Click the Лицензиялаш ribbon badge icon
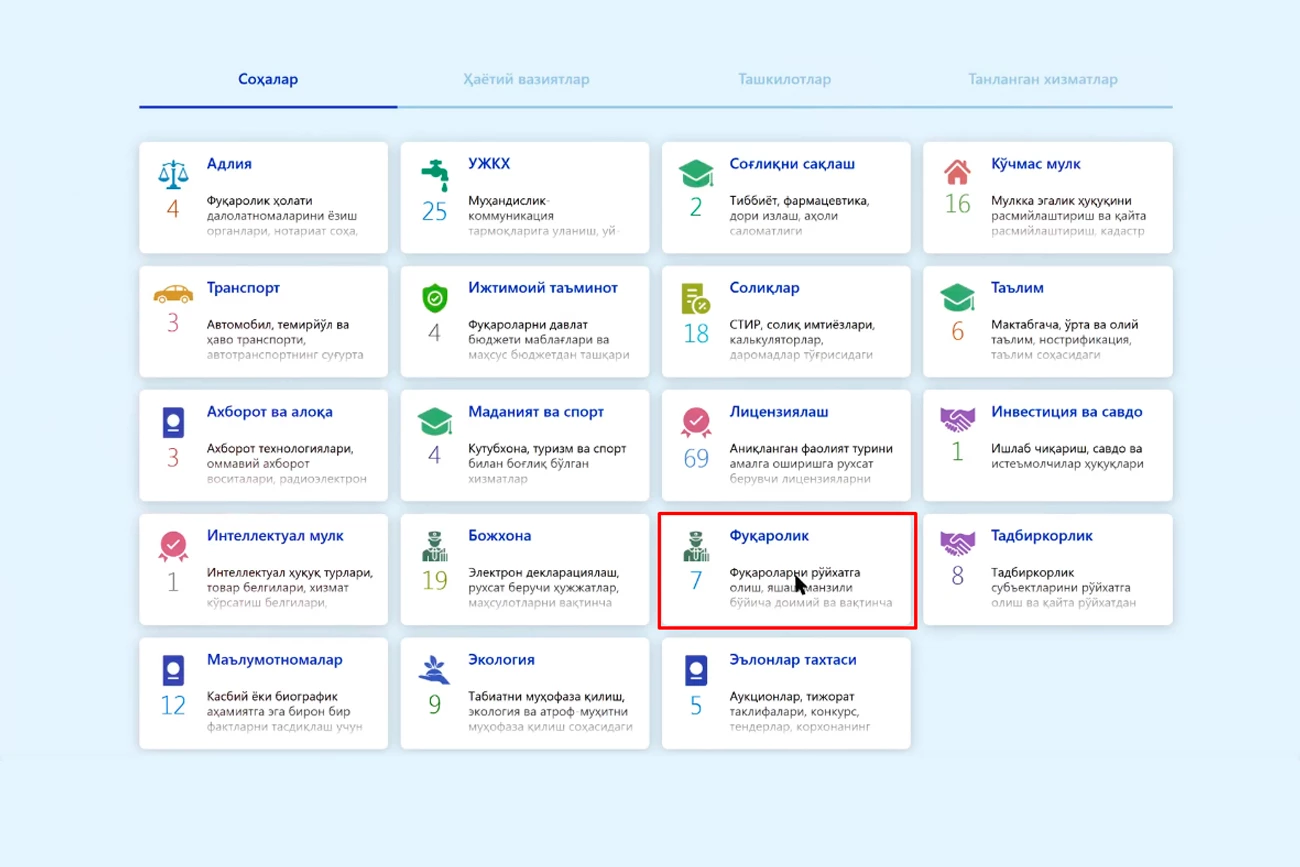Image resolution: width=1300 pixels, height=867 pixels. click(x=696, y=422)
